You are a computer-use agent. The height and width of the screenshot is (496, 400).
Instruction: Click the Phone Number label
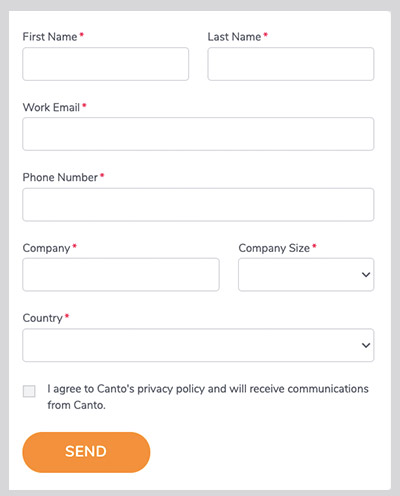pos(60,177)
